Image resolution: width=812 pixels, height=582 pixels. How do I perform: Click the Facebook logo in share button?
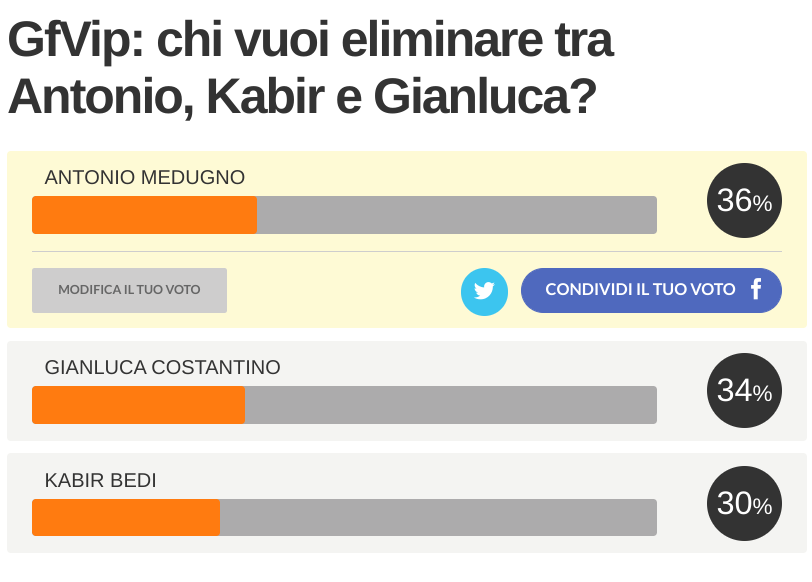pos(756,289)
